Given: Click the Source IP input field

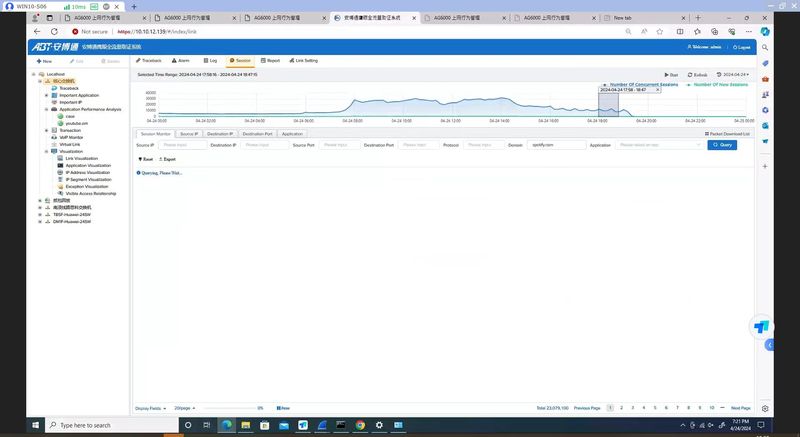Looking at the screenshot, I should [x=182, y=145].
